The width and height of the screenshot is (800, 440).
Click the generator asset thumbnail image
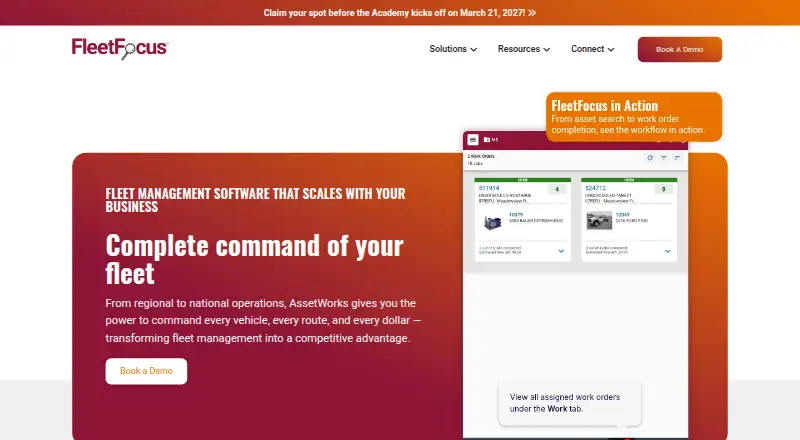pyautogui.click(x=492, y=223)
